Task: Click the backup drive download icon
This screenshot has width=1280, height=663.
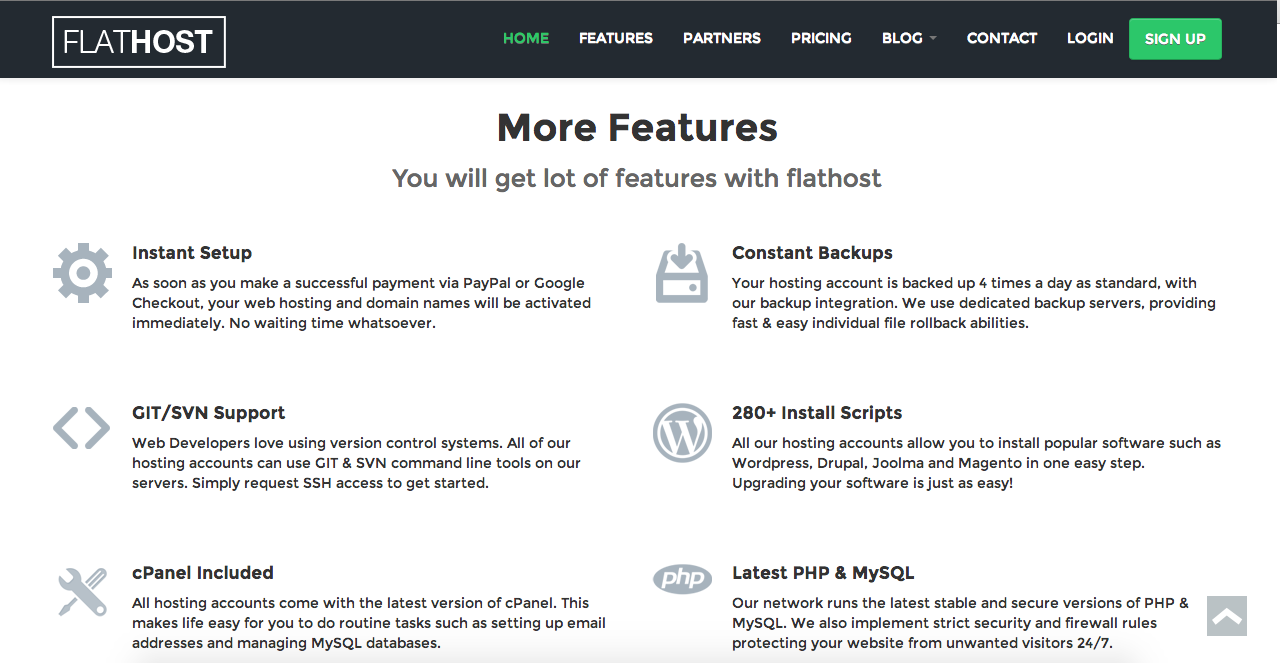Action: tap(682, 272)
